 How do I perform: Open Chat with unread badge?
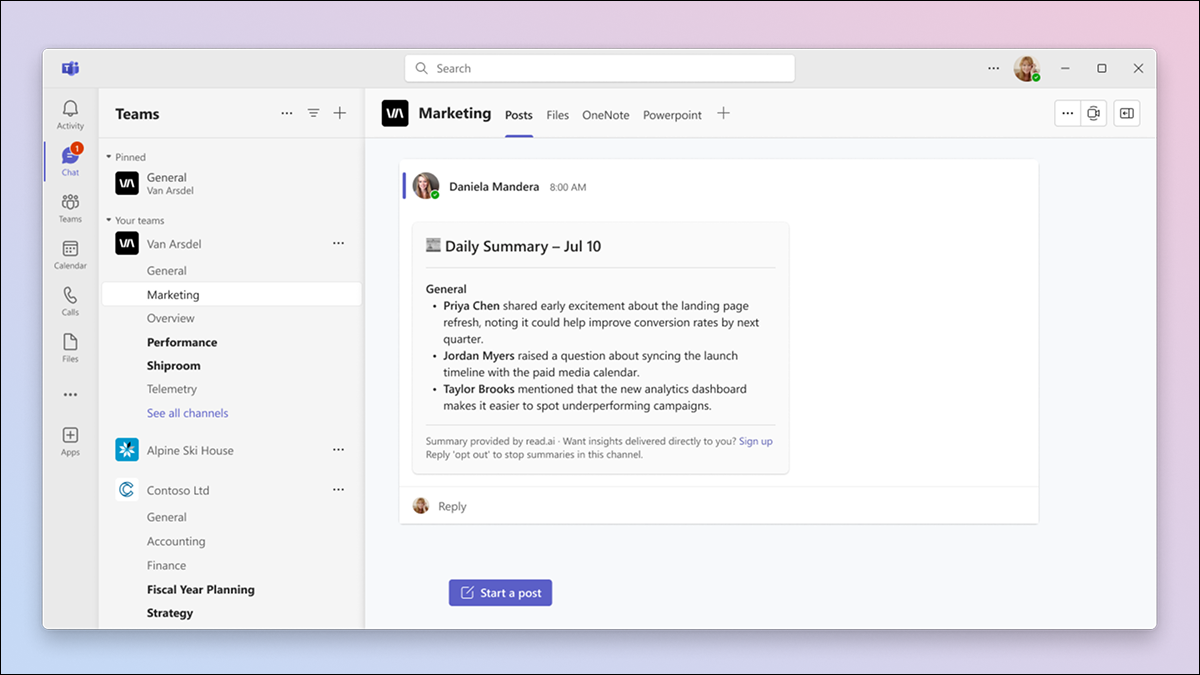[70, 160]
